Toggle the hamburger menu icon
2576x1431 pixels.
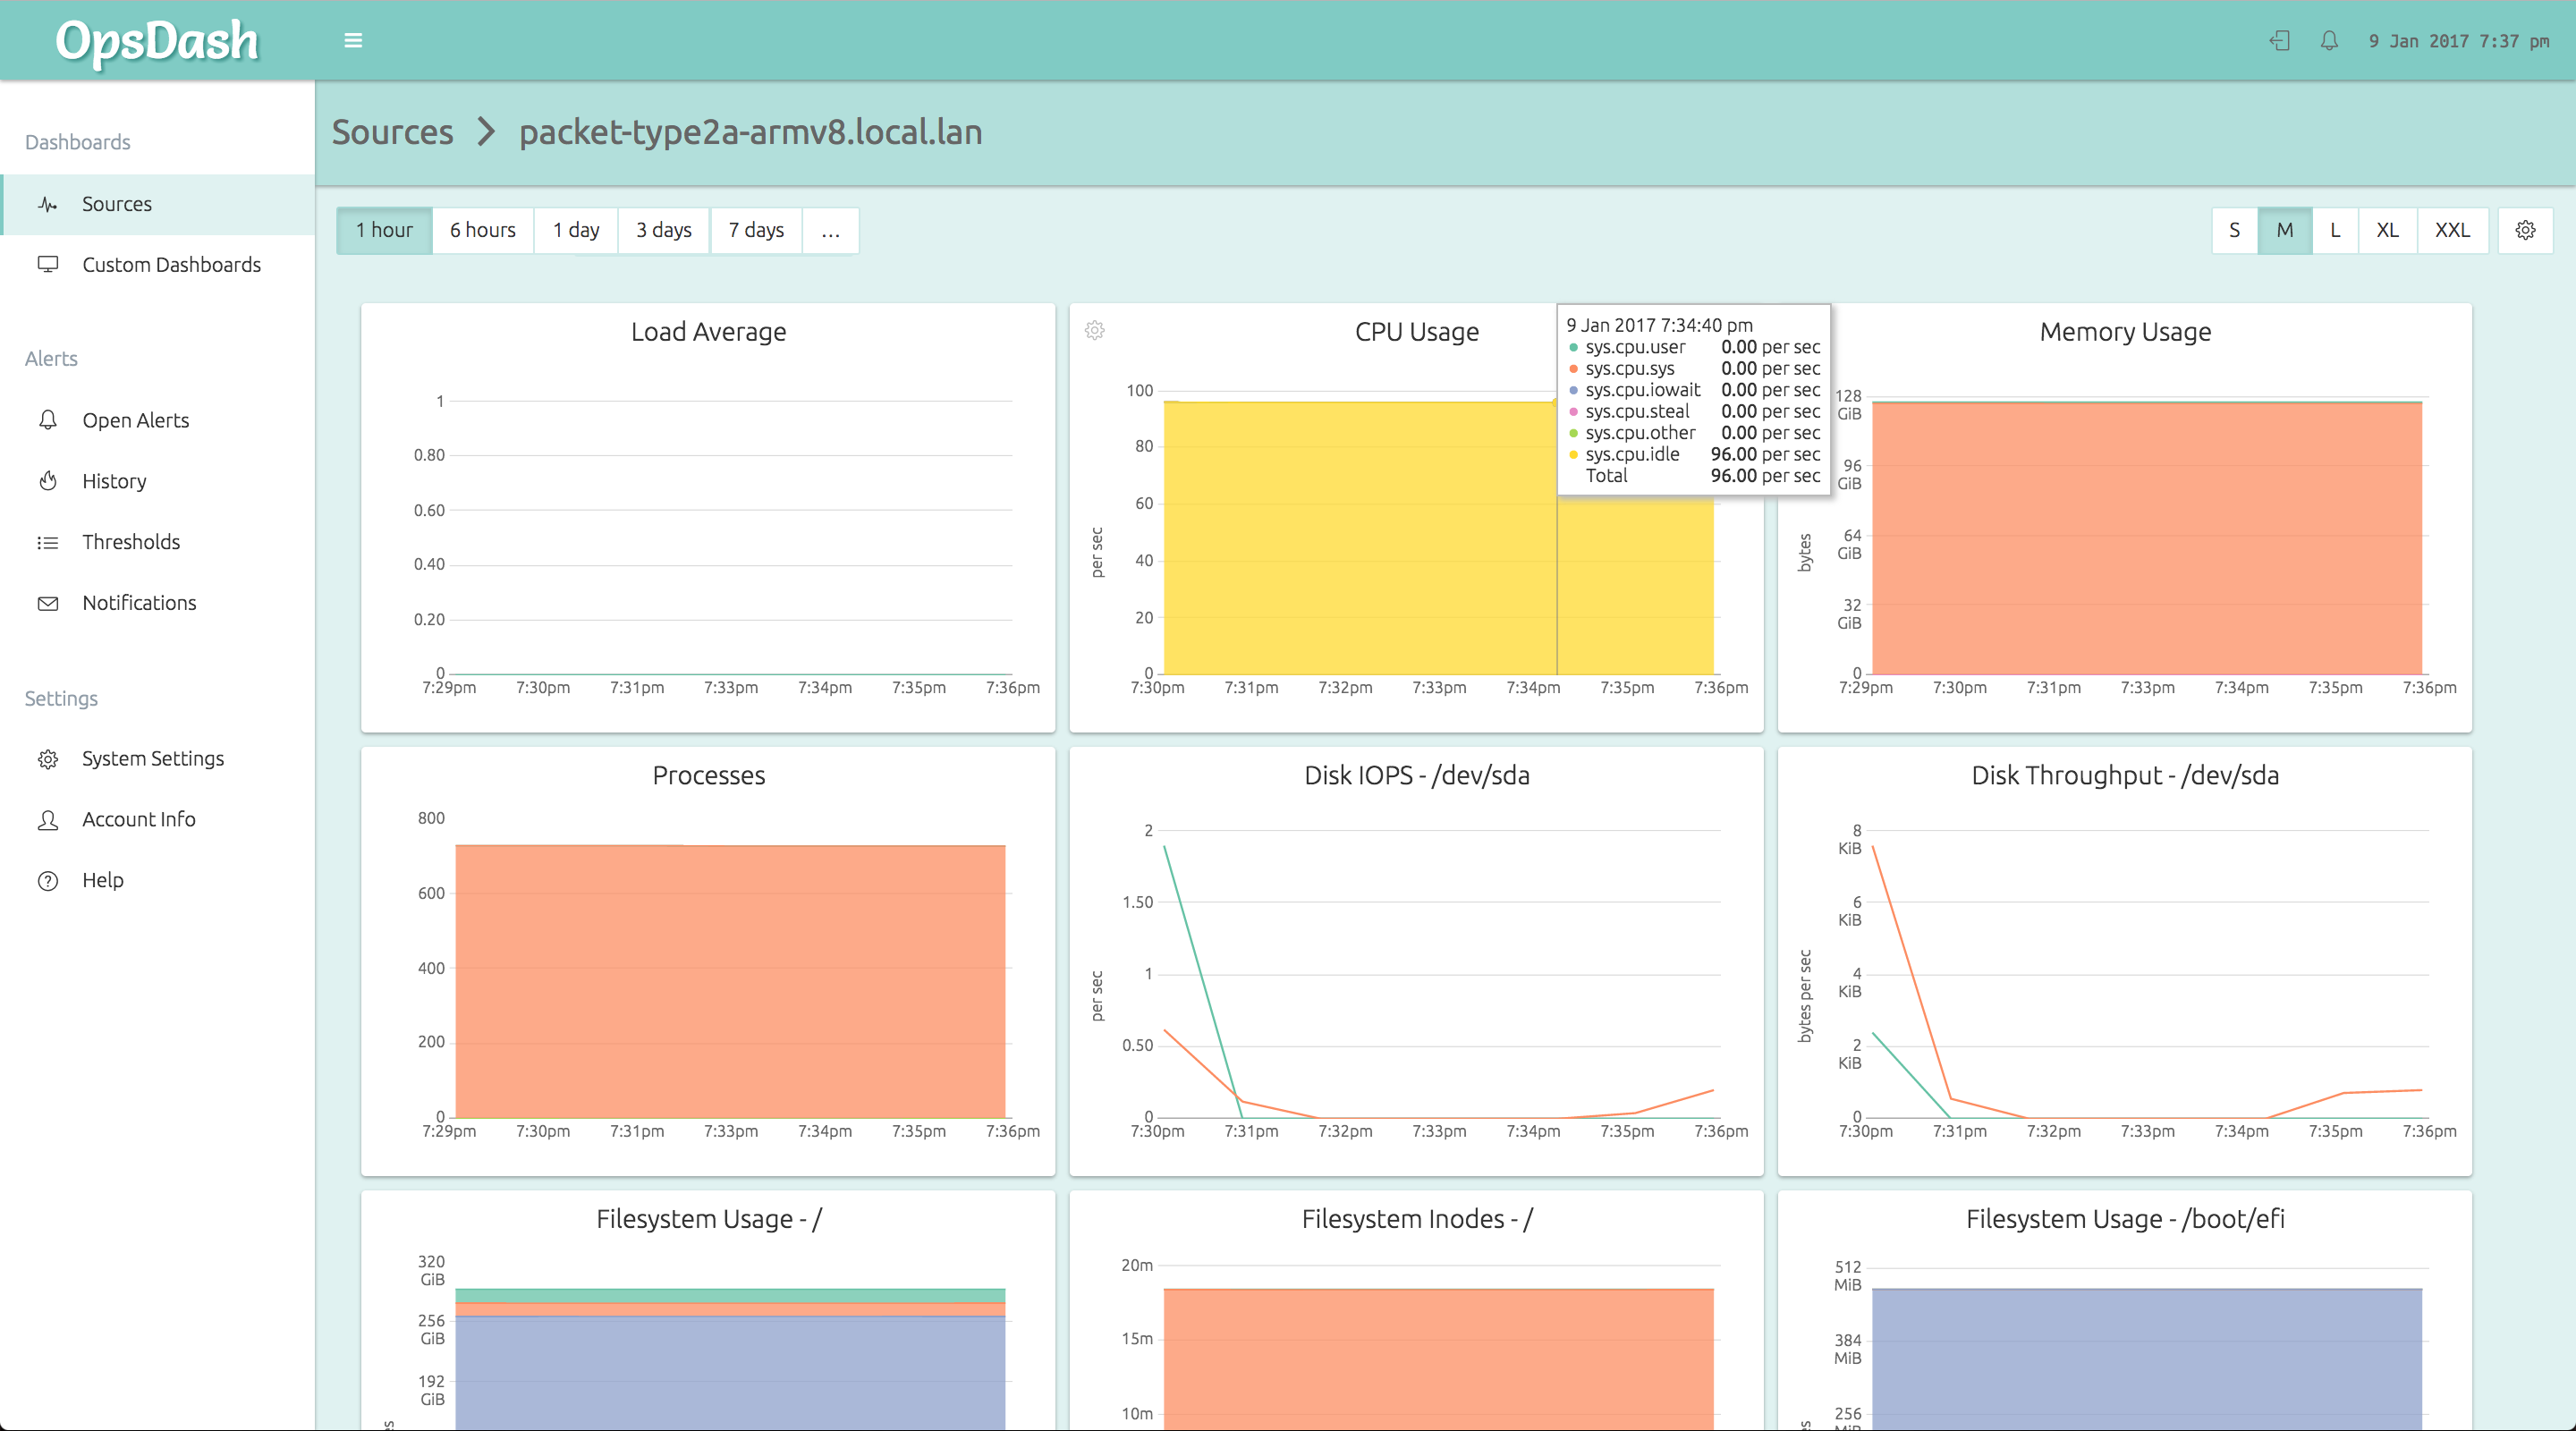pyautogui.click(x=353, y=41)
